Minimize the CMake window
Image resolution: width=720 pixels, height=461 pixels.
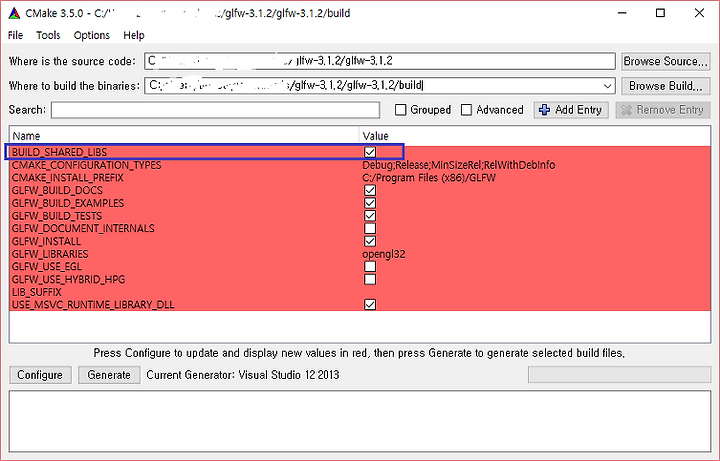(x=622, y=13)
